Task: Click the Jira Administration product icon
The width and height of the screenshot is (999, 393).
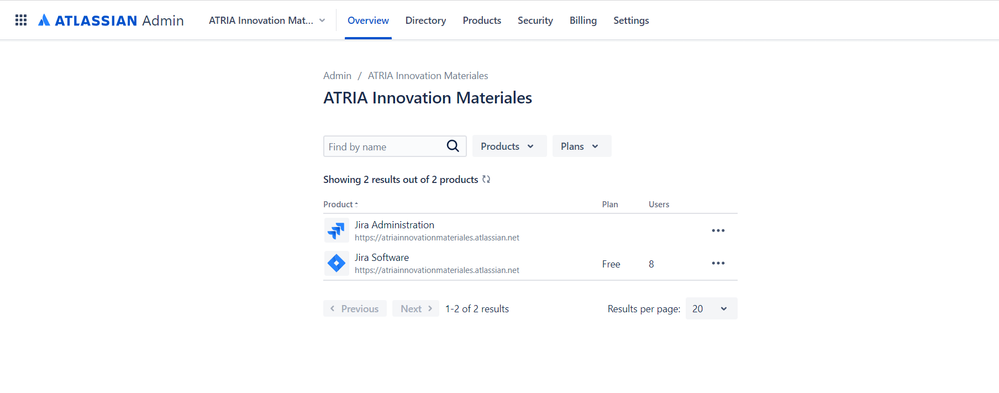Action: (336, 231)
